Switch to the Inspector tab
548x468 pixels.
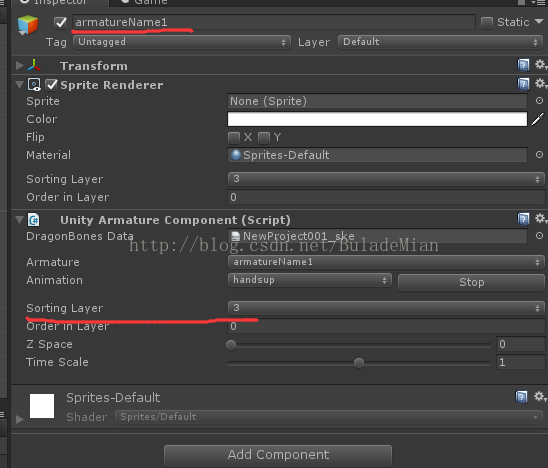tap(60, 2)
